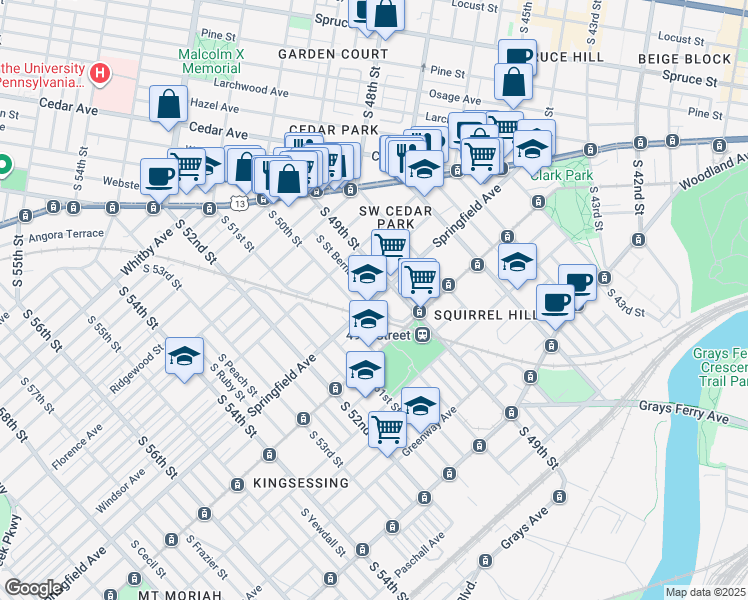
Task: Click the University of Pennsylvania hospital label
Action: [x=43, y=75]
